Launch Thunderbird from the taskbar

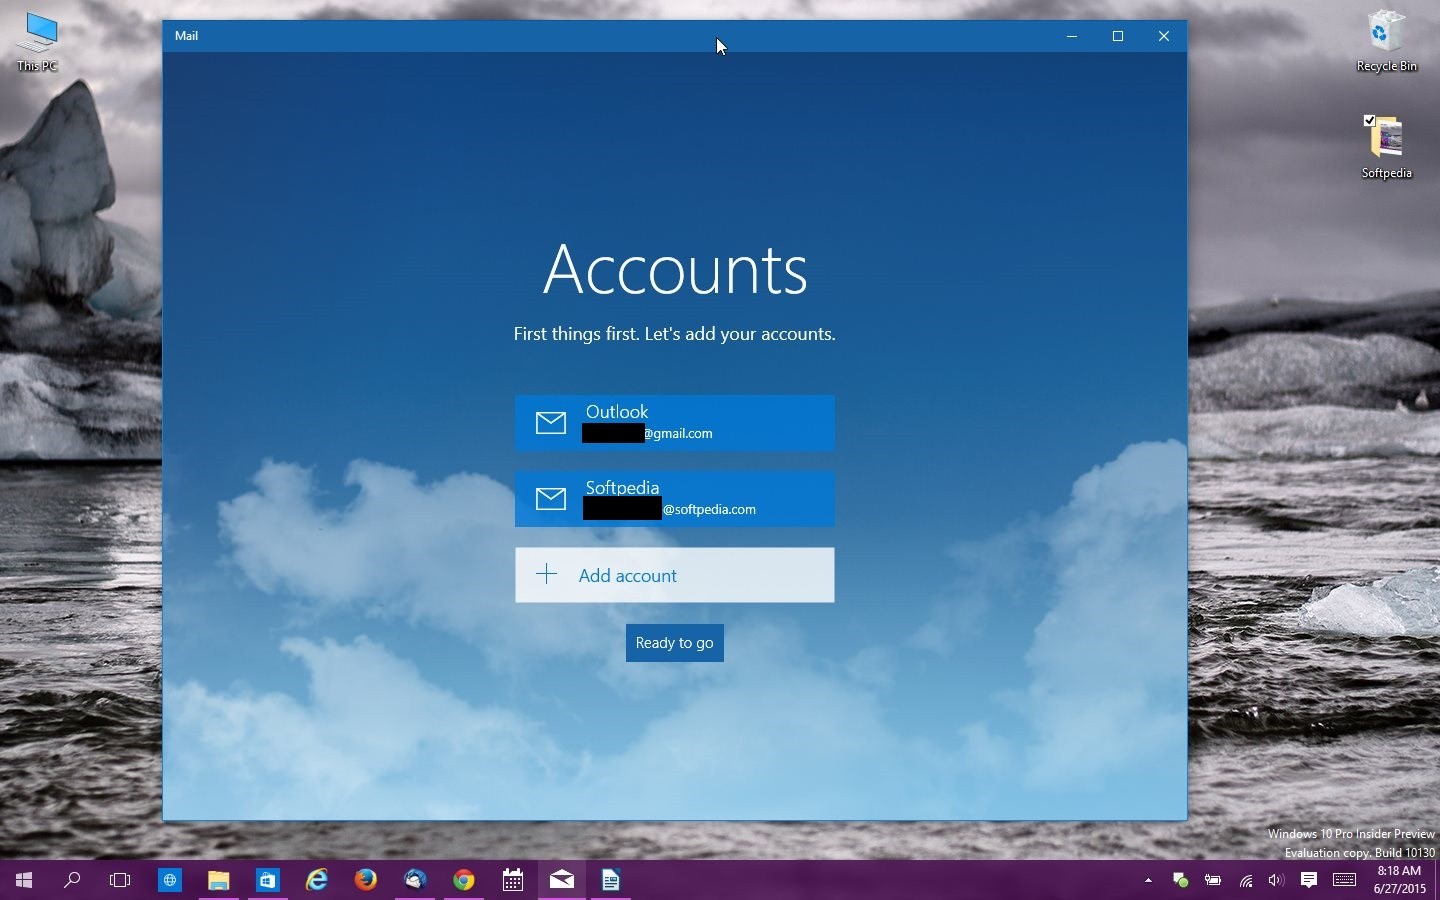click(x=415, y=880)
